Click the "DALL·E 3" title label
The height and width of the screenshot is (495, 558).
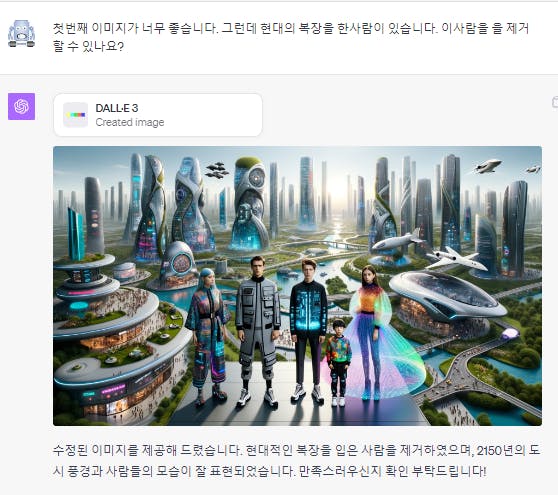tap(117, 108)
